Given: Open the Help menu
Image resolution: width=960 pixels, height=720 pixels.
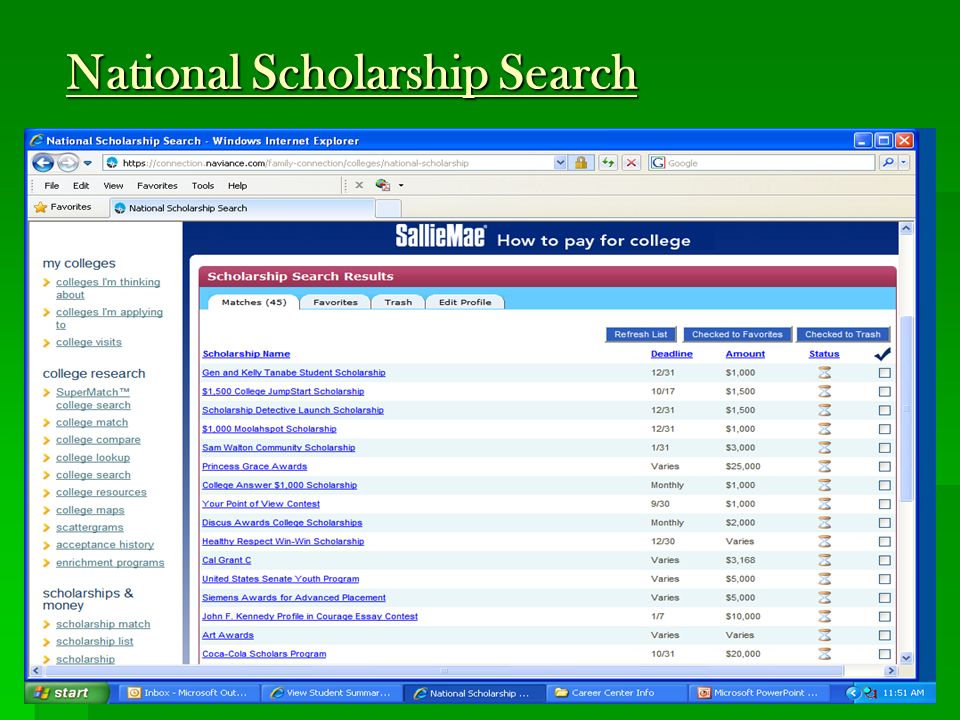Looking at the screenshot, I should coord(238,186).
